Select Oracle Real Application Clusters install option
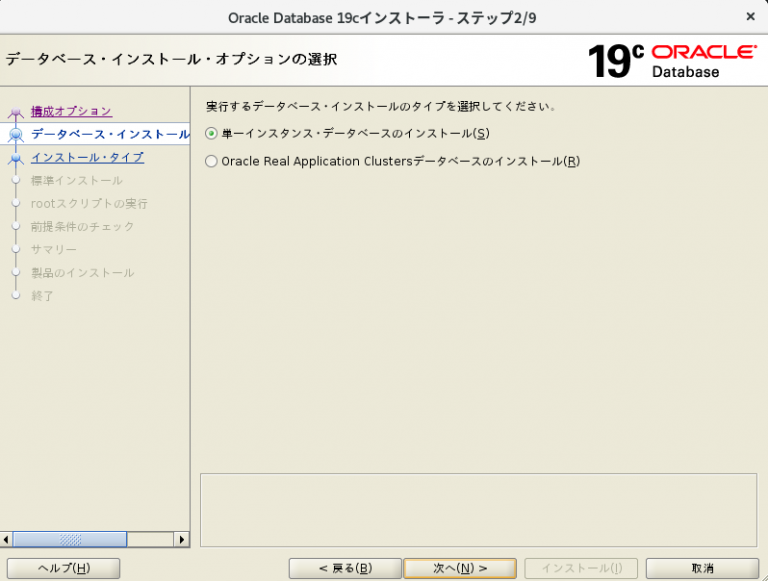768x581 pixels. [x=211, y=161]
